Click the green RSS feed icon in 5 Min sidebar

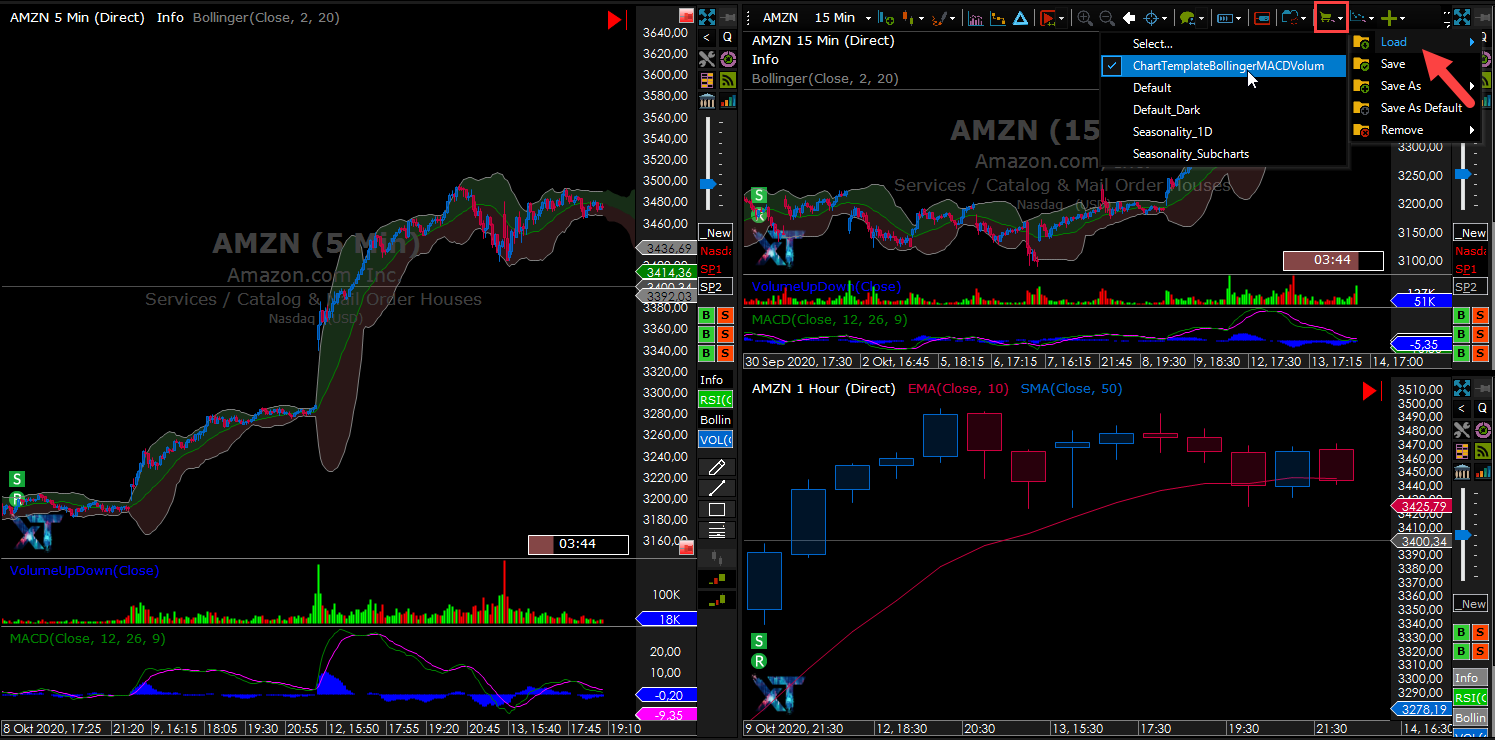coord(727,80)
